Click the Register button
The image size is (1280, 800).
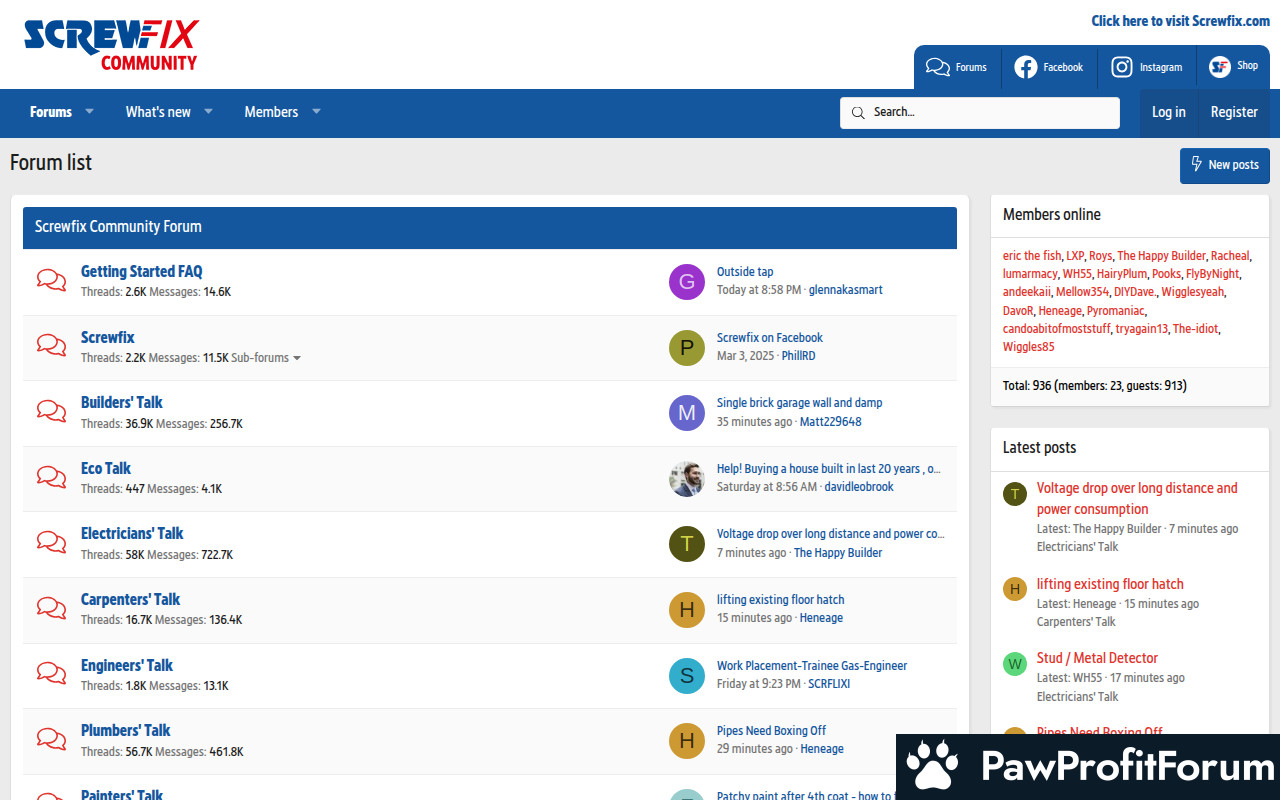pyautogui.click(x=1234, y=113)
